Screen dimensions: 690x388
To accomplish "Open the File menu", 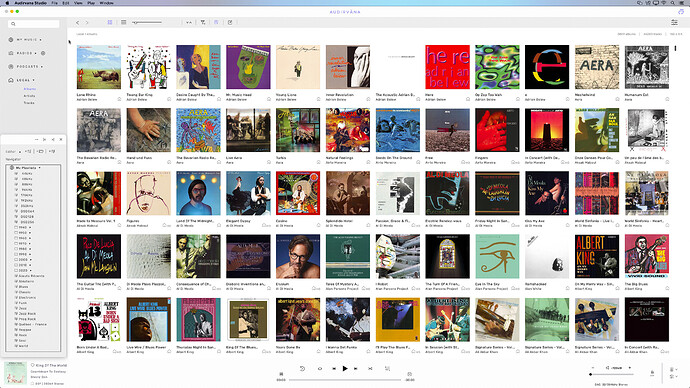I will click(x=54, y=3).
